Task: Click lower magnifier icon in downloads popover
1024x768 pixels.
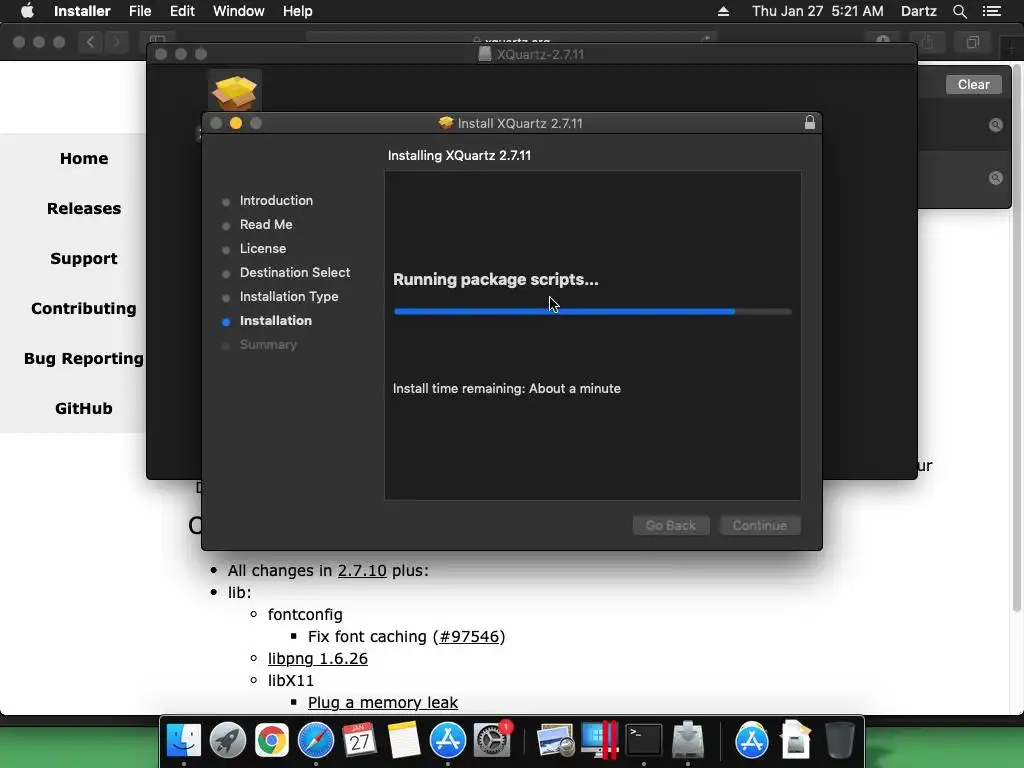Action: [995, 178]
